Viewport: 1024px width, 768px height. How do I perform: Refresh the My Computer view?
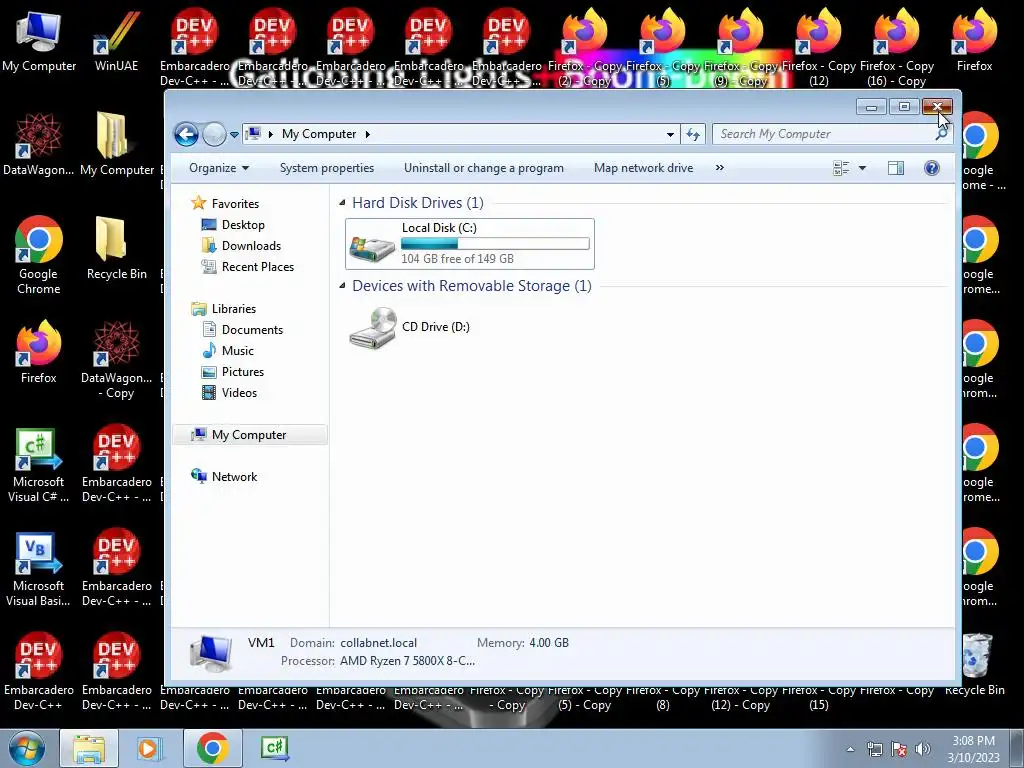pos(692,135)
